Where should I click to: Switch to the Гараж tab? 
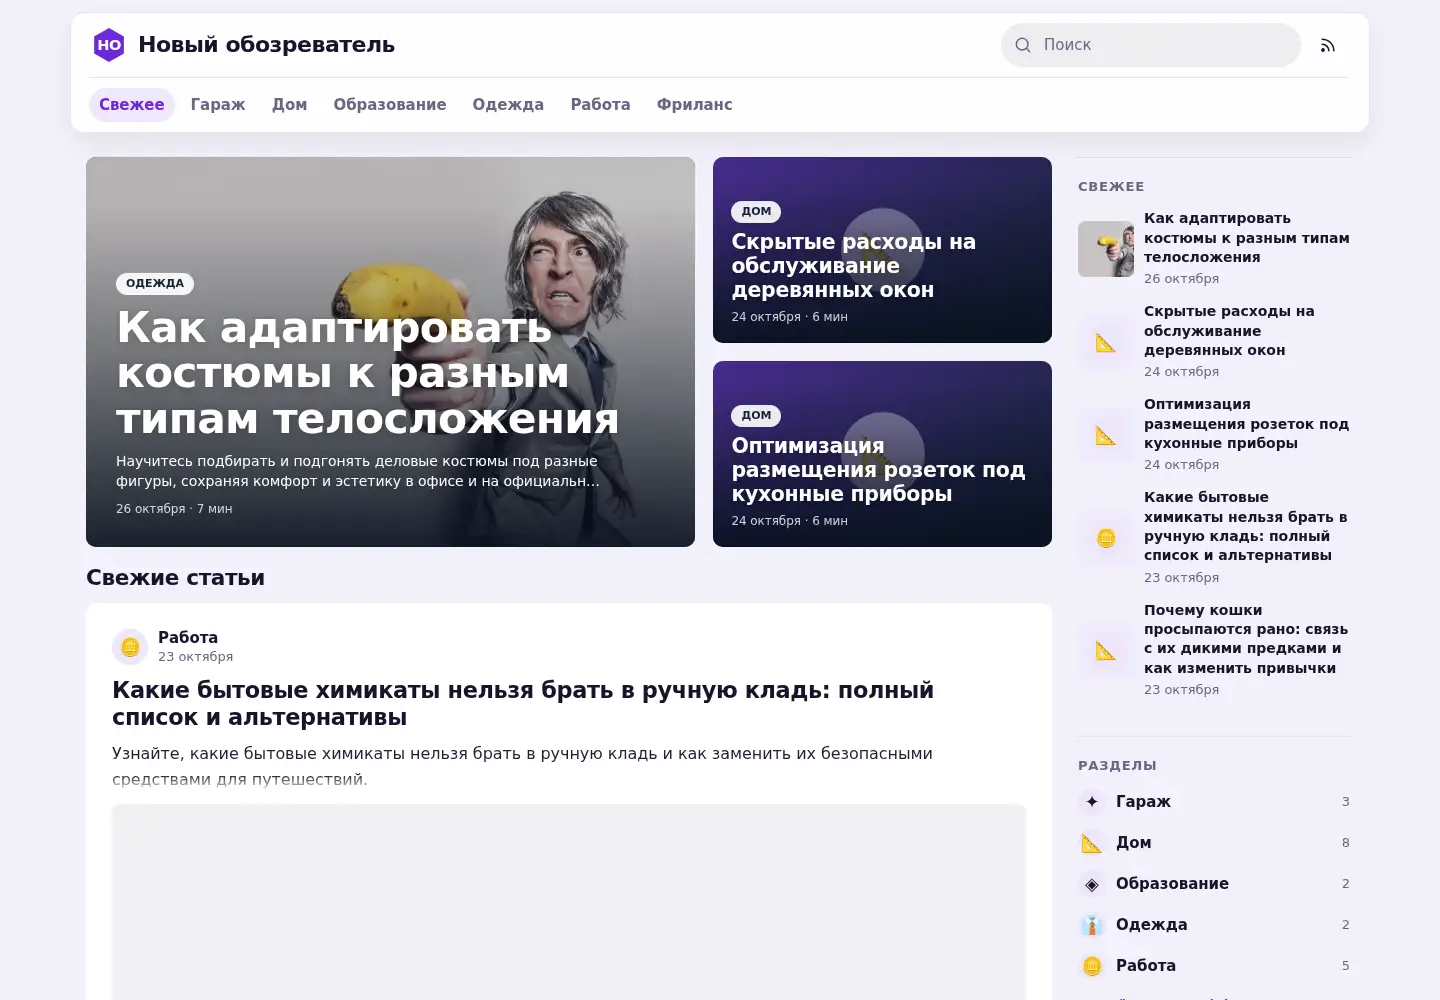coord(218,105)
